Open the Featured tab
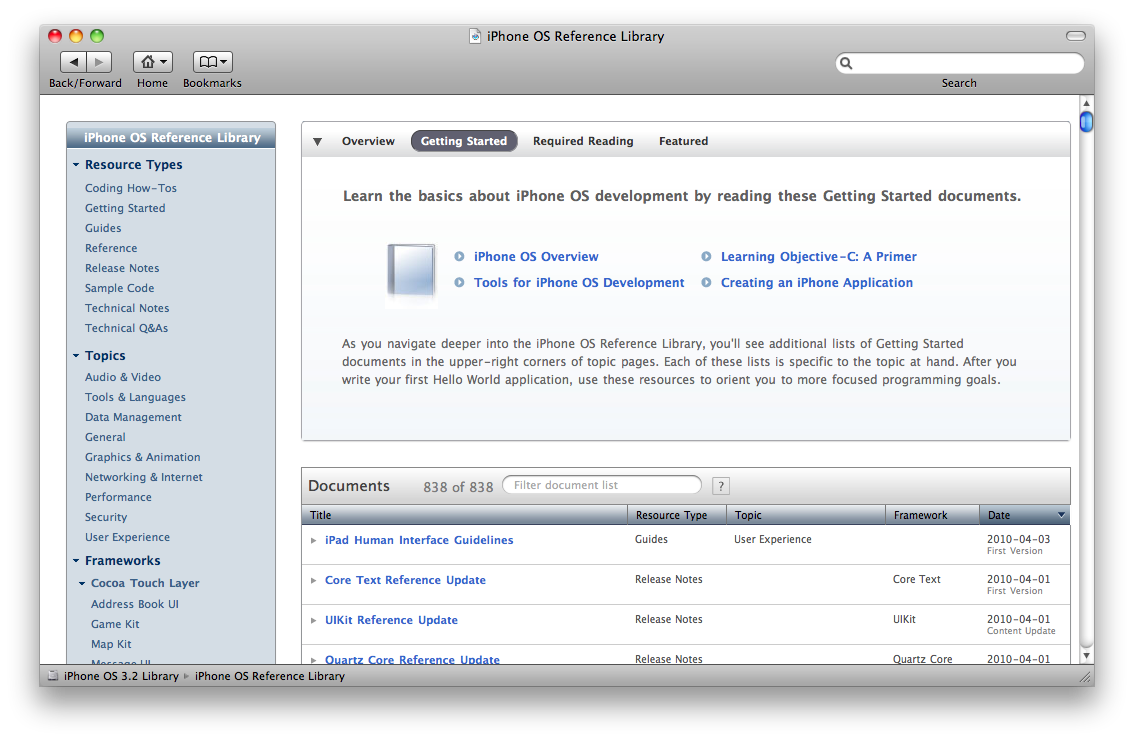The height and width of the screenshot is (741, 1134). [683, 141]
